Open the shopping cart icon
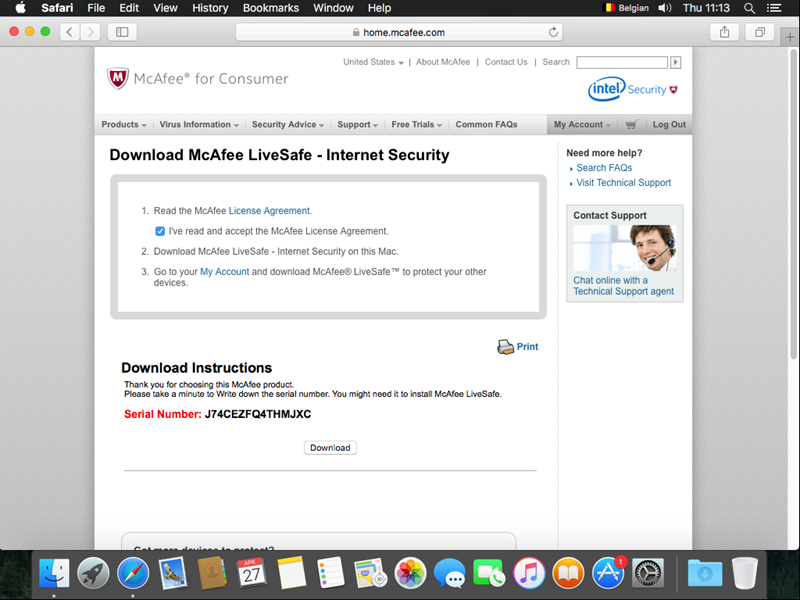Screen dimensions: 800x600 (631, 124)
